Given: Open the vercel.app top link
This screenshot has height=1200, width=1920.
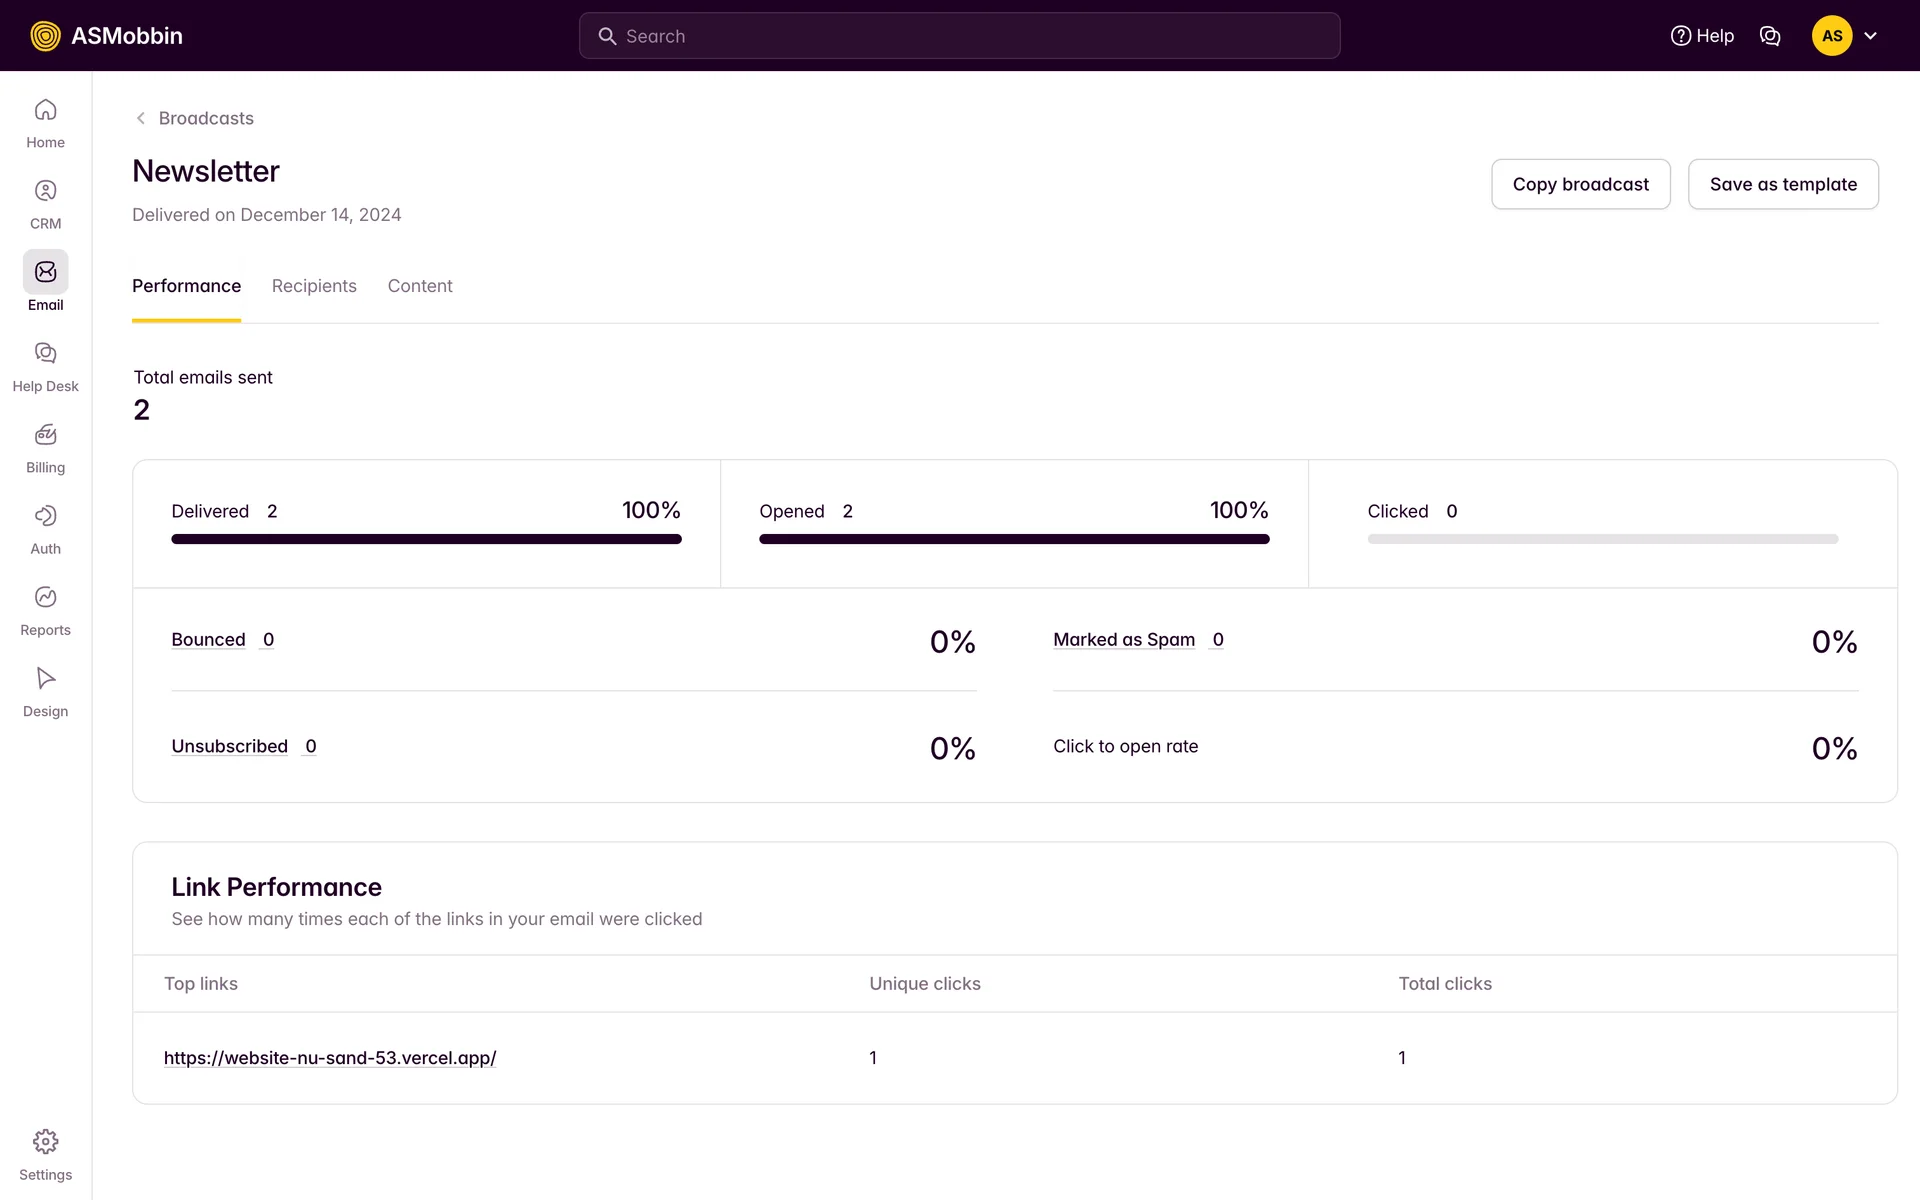Looking at the screenshot, I should (x=330, y=1058).
